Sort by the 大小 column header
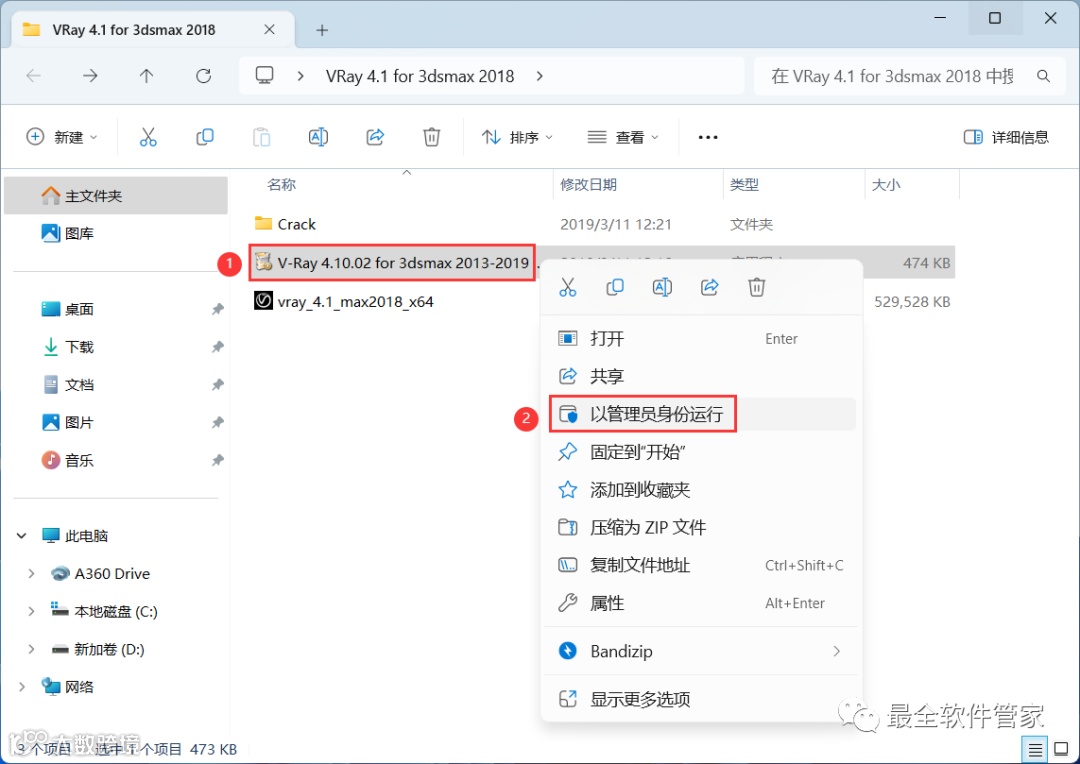The image size is (1080, 764). pyautogui.click(x=886, y=185)
